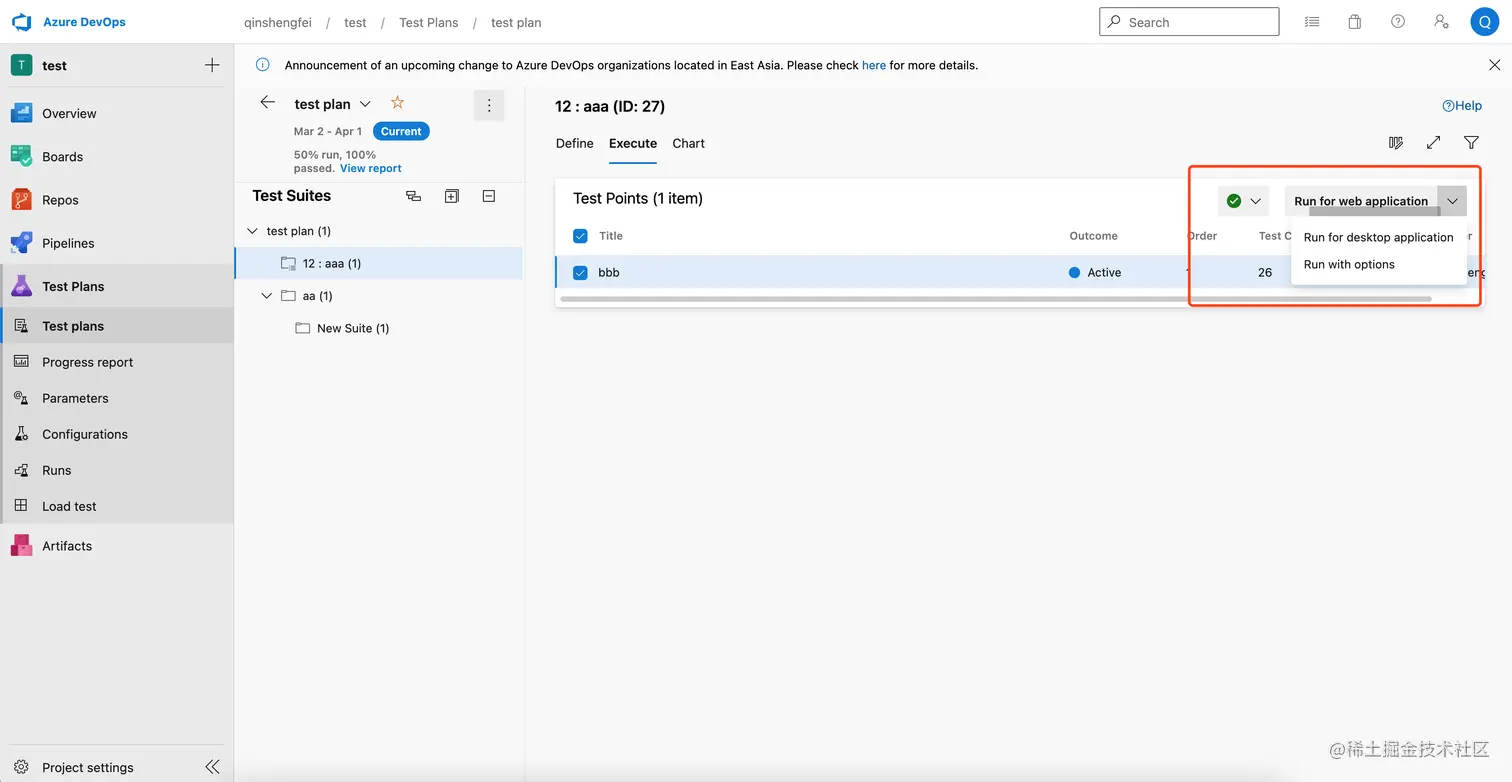Open the filter funnel icon
Image resolution: width=1512 pixels, height=782 pixels.
point(1471,143)
